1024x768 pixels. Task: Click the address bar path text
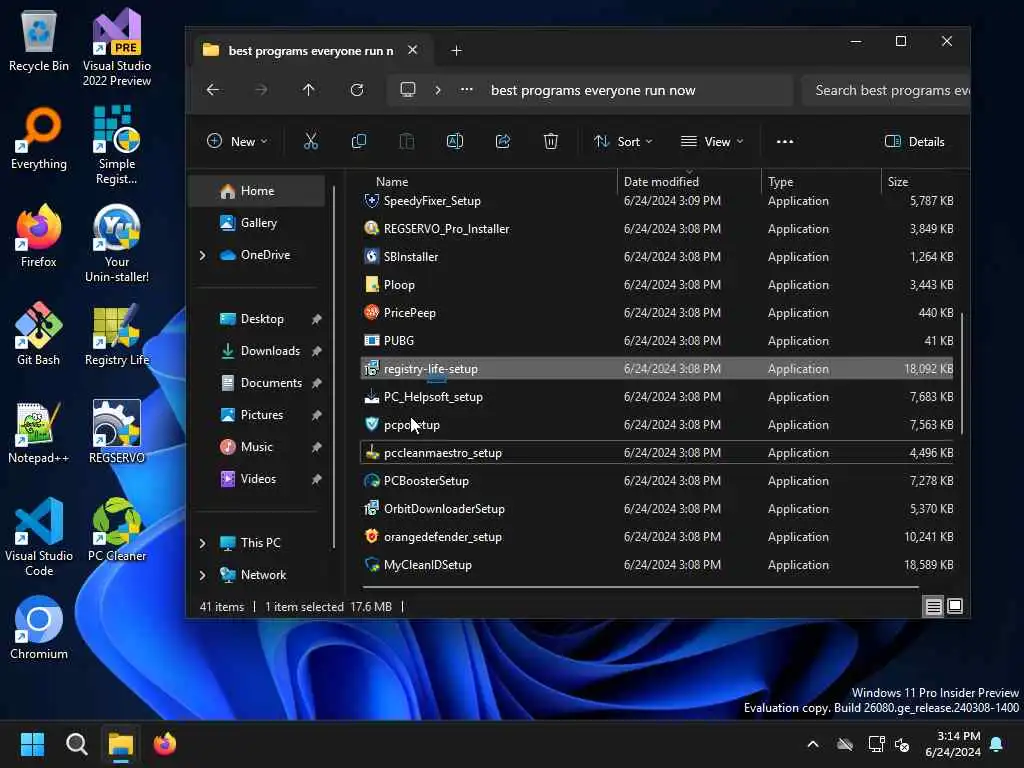[593, 90]
